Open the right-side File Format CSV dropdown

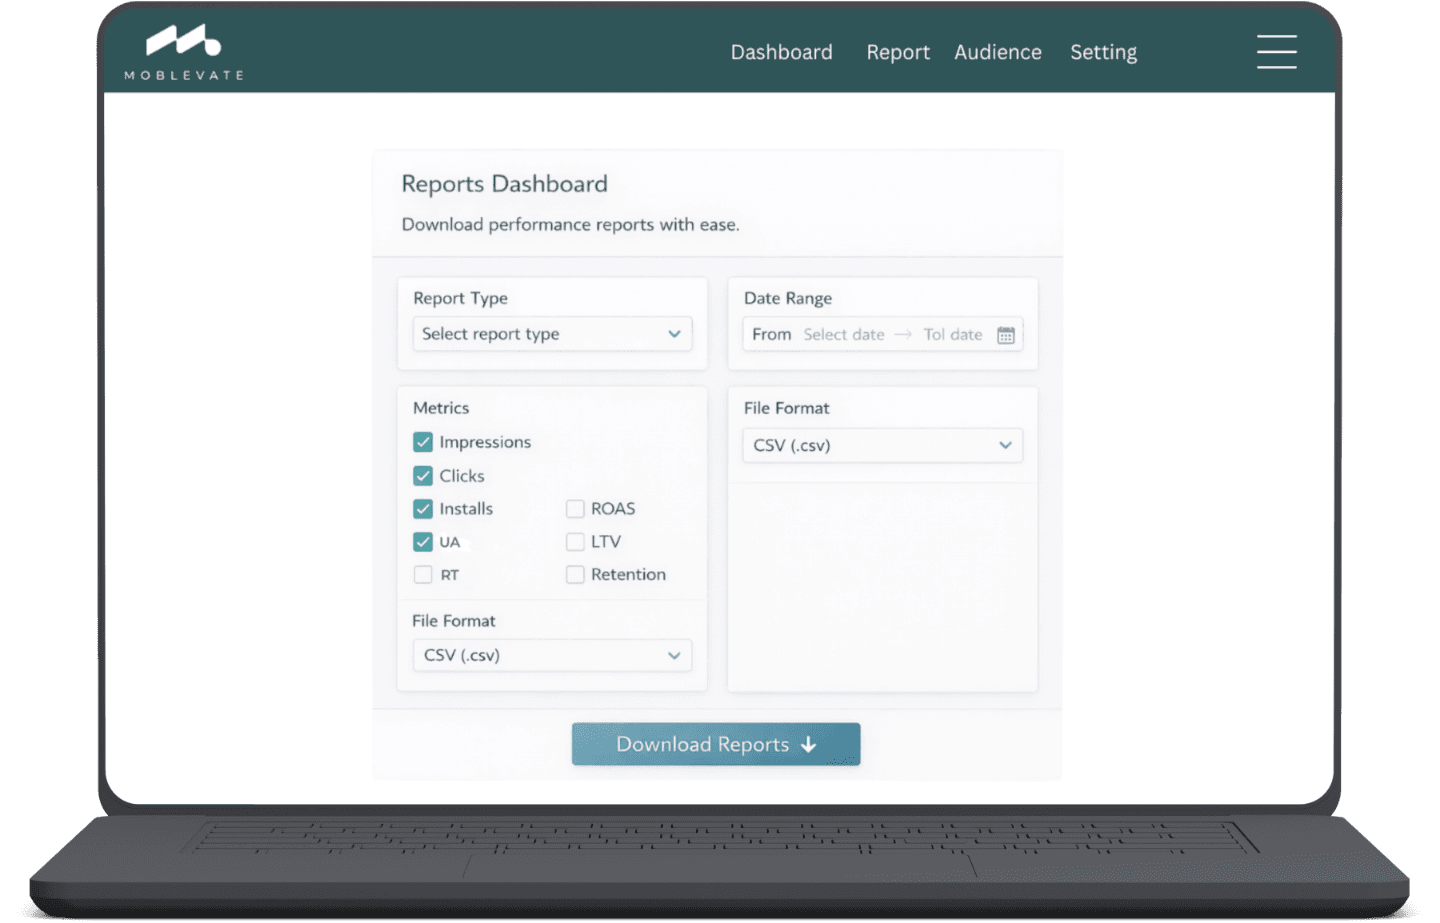[882, 445]
